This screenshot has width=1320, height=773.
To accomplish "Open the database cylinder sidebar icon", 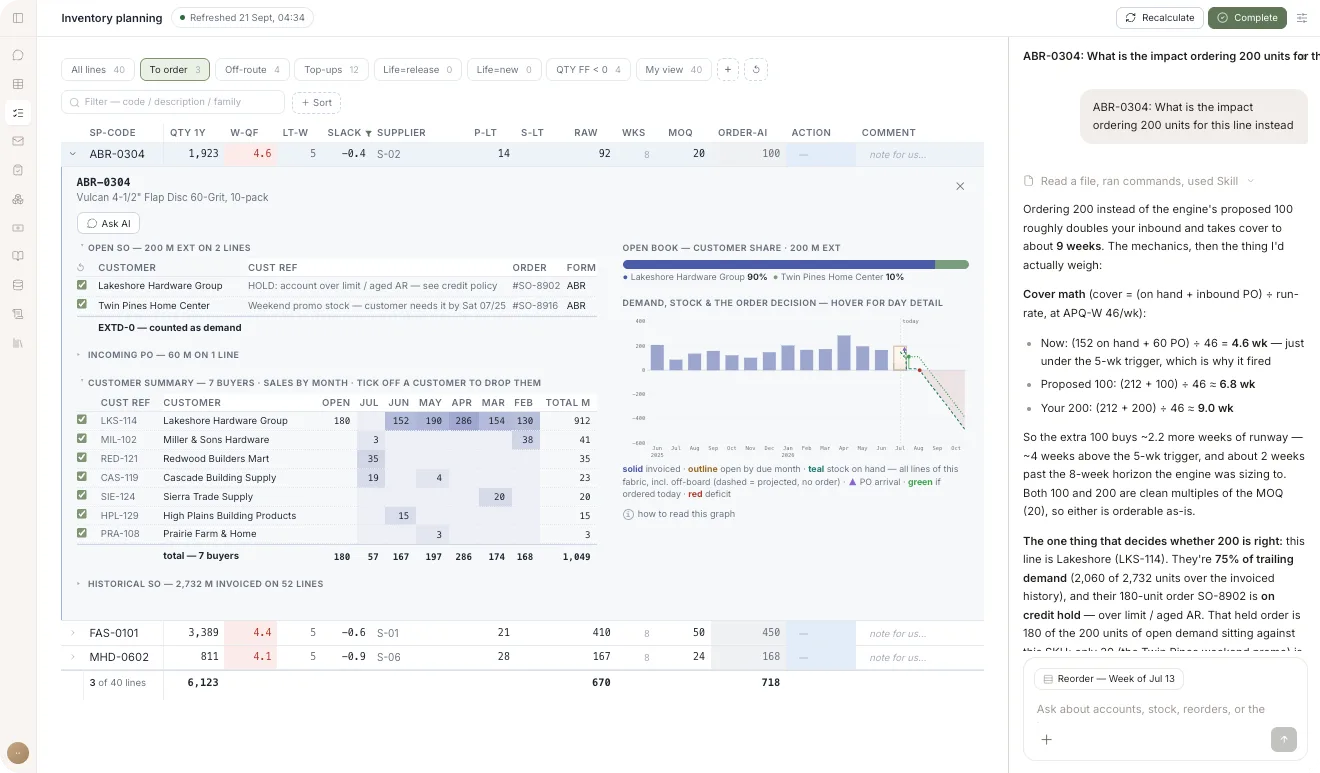I will pyautogui.click(x=18, y=285).
